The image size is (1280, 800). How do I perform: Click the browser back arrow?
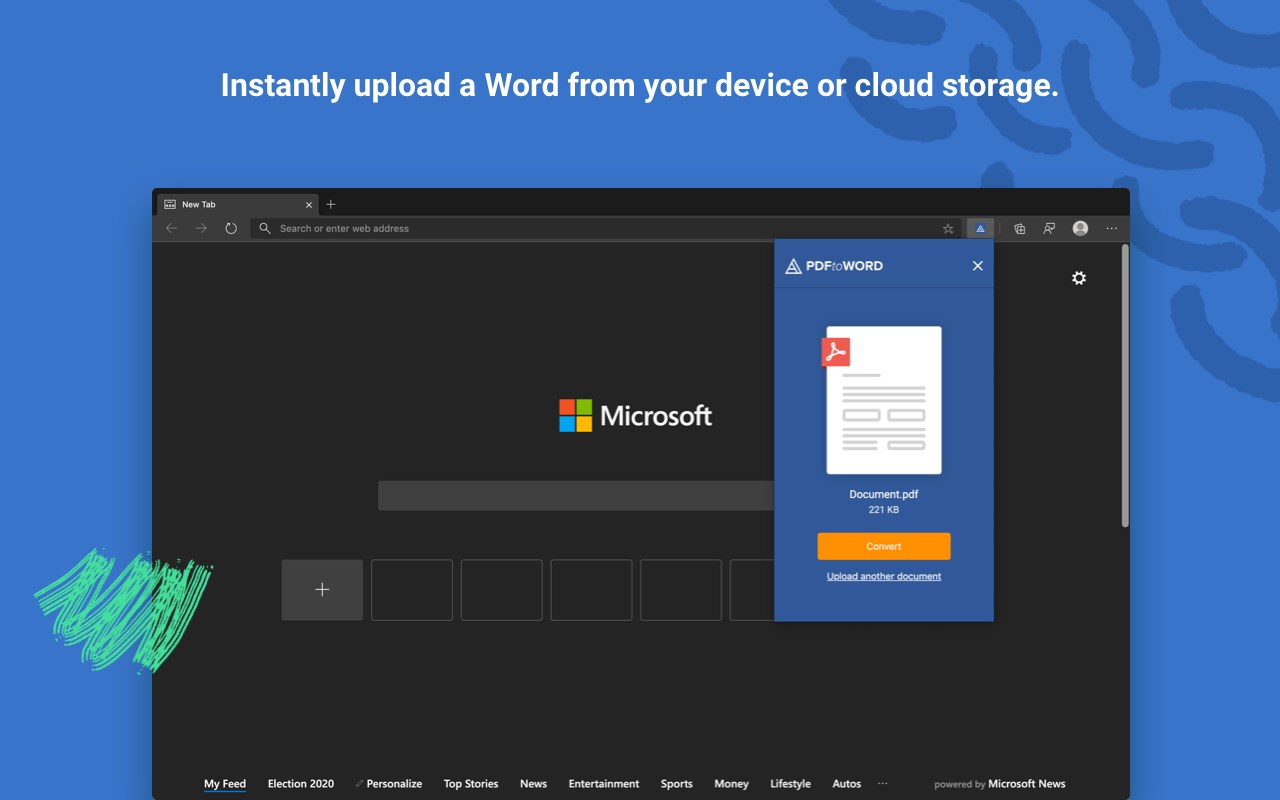point(171,228)
